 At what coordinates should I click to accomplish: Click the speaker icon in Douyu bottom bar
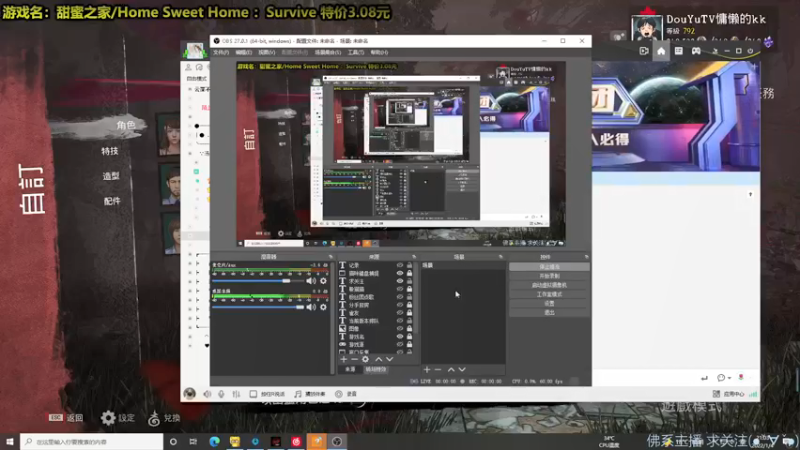[207, 394]
